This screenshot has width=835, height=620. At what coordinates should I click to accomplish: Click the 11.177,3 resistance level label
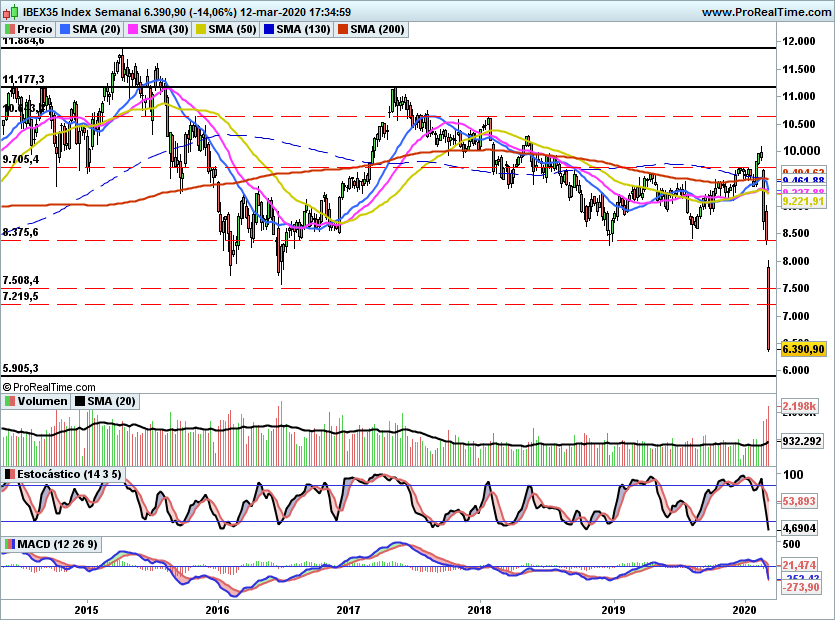[x=24, y=79]
